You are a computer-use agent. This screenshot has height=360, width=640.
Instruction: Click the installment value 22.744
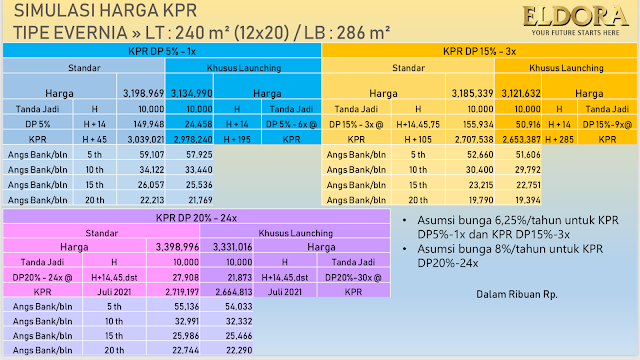point(186,350)
